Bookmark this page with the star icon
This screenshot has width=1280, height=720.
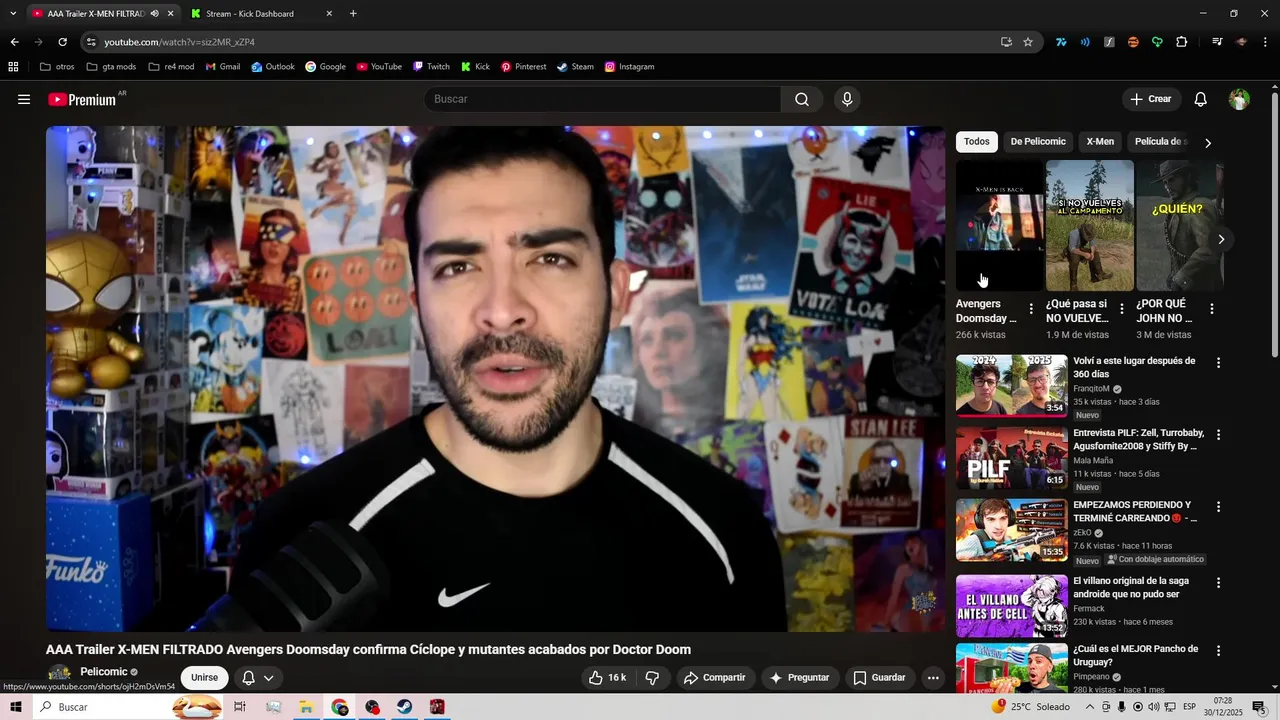(1027, 42)
